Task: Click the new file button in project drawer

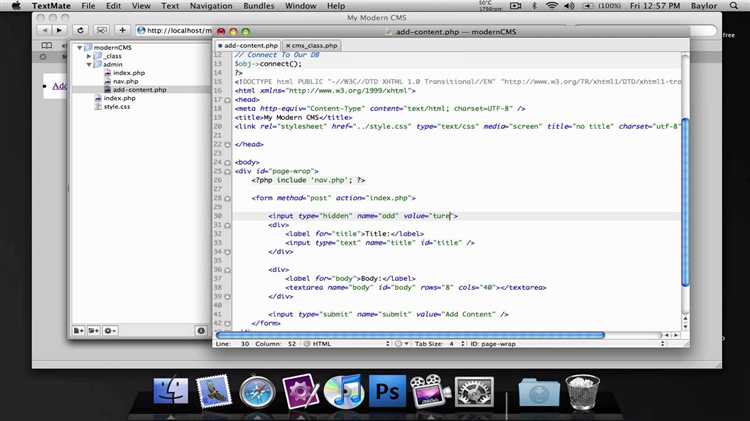Action: coord(78,331)
